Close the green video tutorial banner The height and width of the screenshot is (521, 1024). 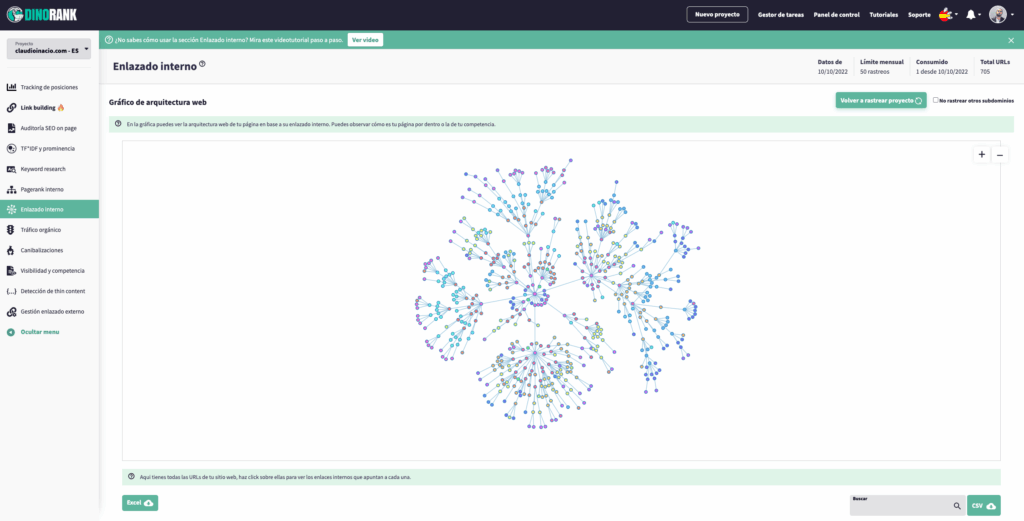pyautogui.click(x=1011, y=40)
